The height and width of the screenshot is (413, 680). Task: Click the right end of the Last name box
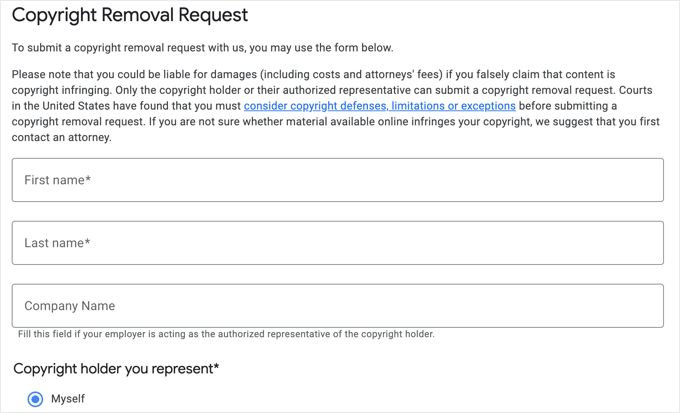(x=640, y=243)
